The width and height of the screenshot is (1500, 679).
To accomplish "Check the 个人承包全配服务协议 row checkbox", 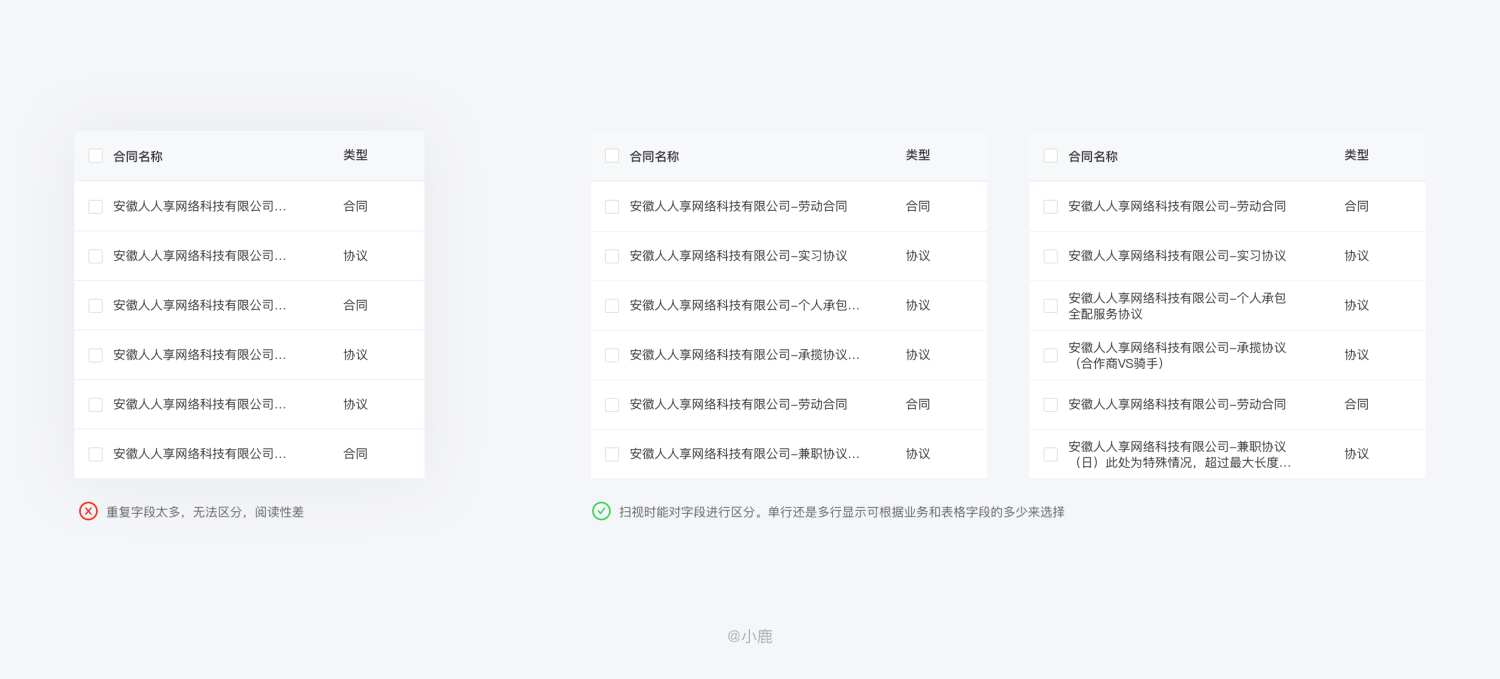I will [x=1051, y=306].
